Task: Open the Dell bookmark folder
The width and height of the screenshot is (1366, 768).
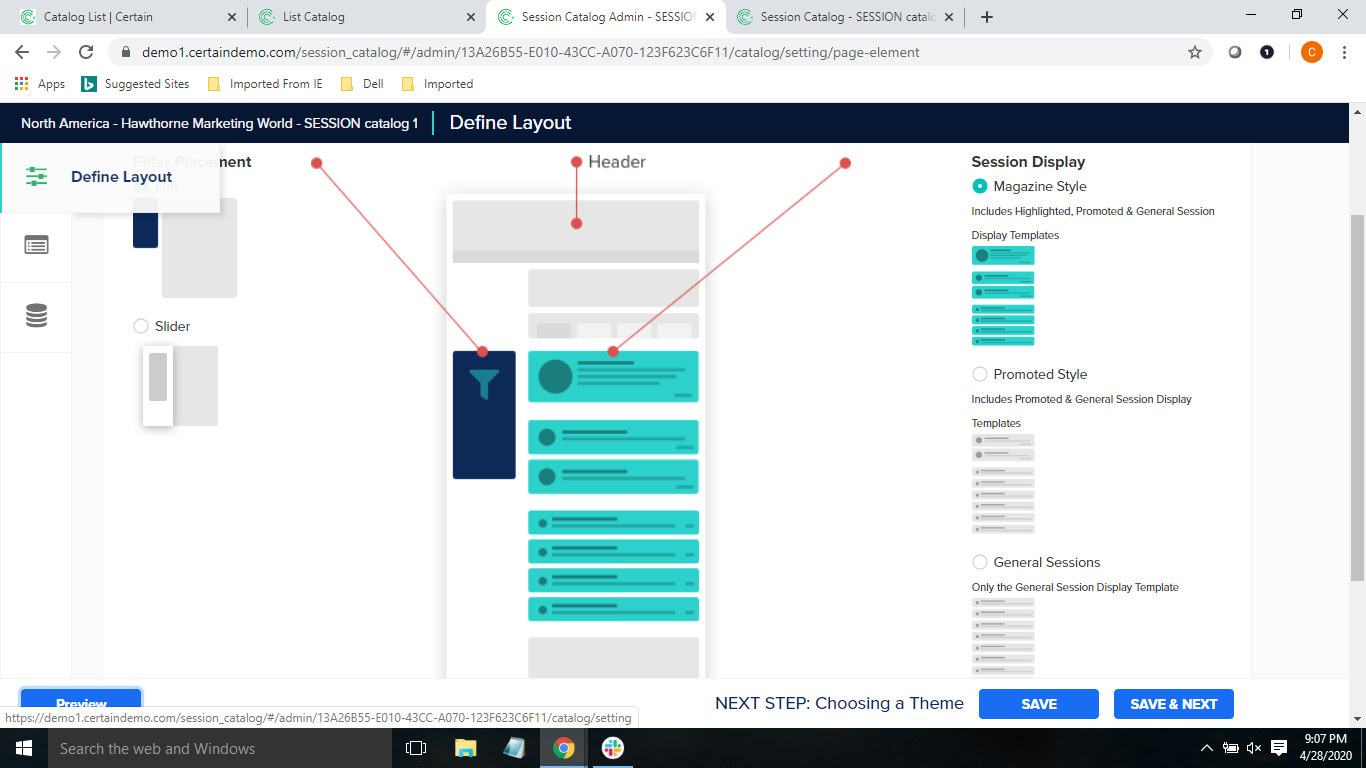Action: point(362,84)
